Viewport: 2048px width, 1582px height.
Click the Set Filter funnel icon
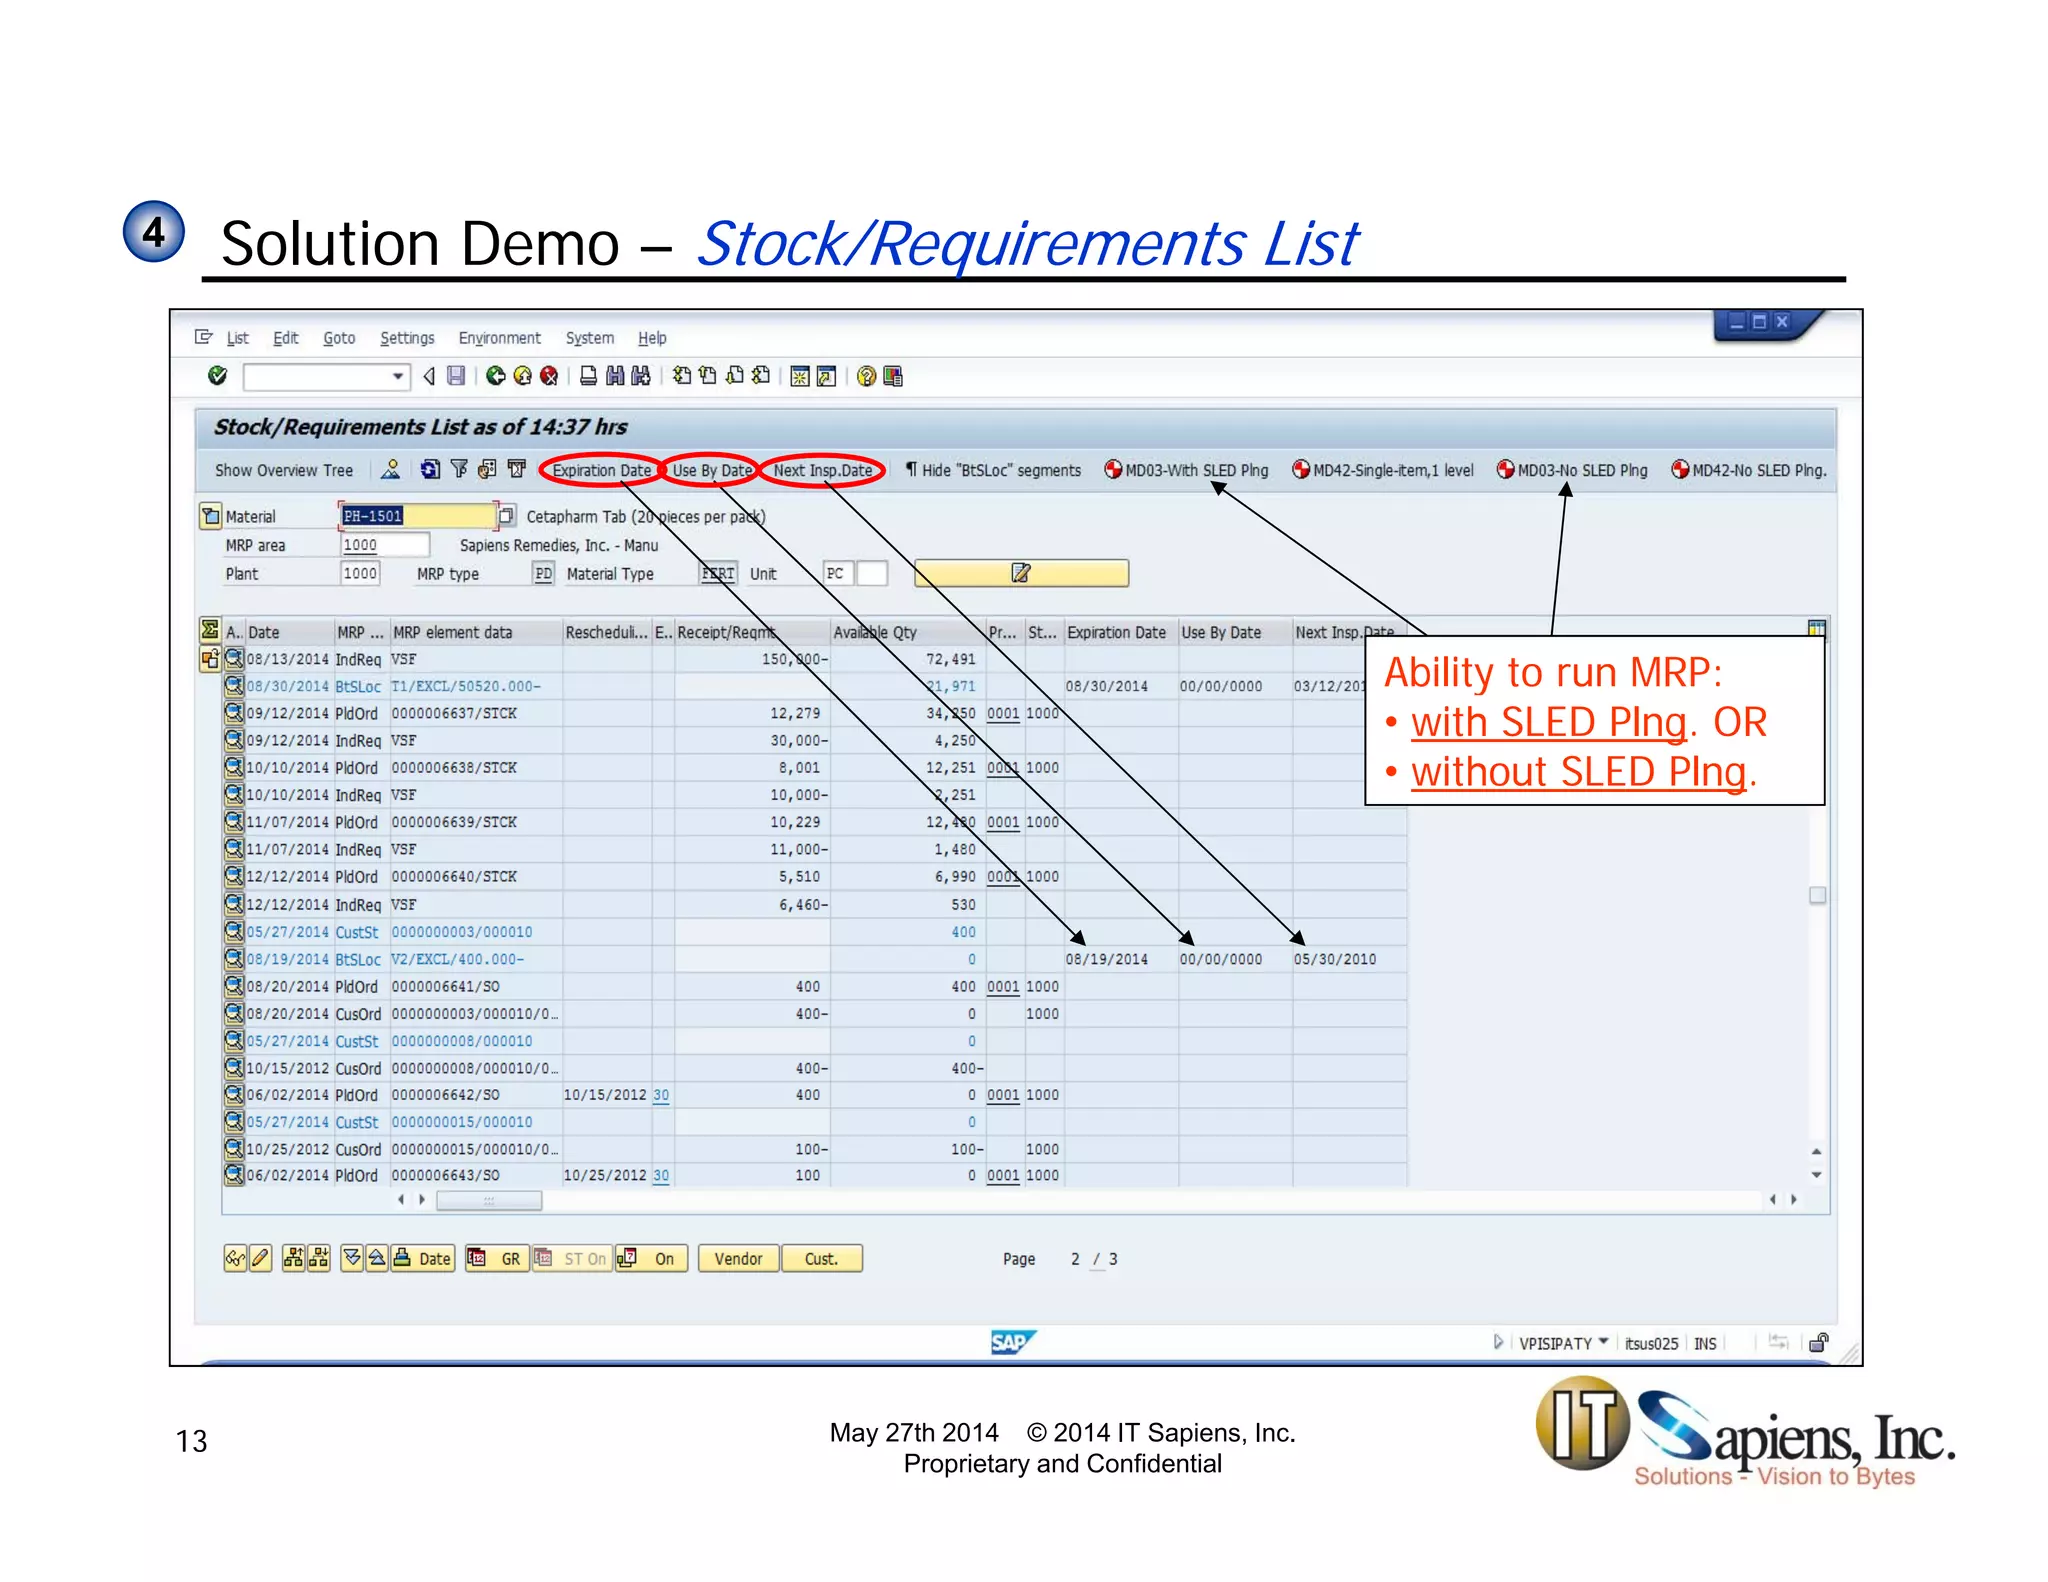(459, 469)
